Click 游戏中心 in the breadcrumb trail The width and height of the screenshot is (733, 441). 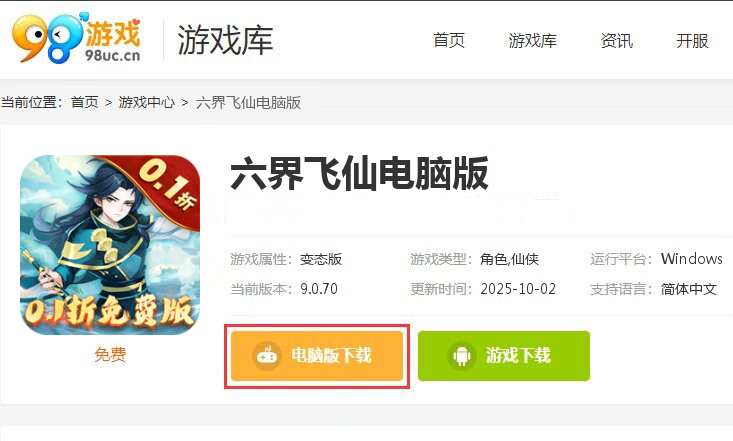(146, 102)
